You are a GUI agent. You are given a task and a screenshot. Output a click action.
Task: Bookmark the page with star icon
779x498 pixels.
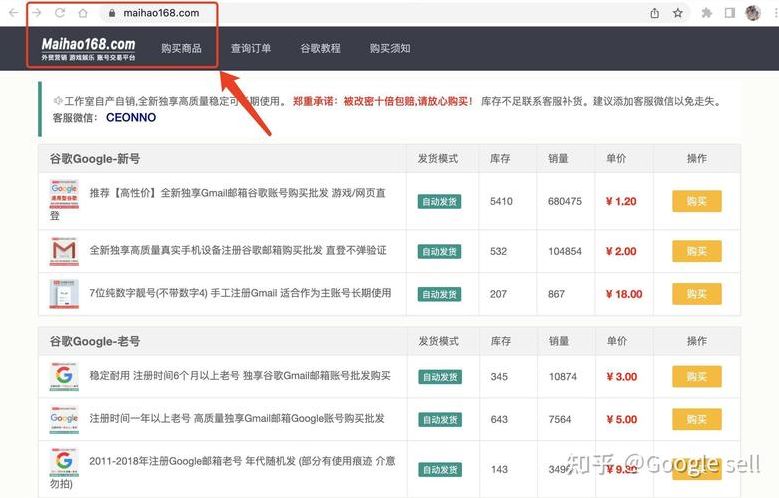pyautogui.click(x=678, y=13)
